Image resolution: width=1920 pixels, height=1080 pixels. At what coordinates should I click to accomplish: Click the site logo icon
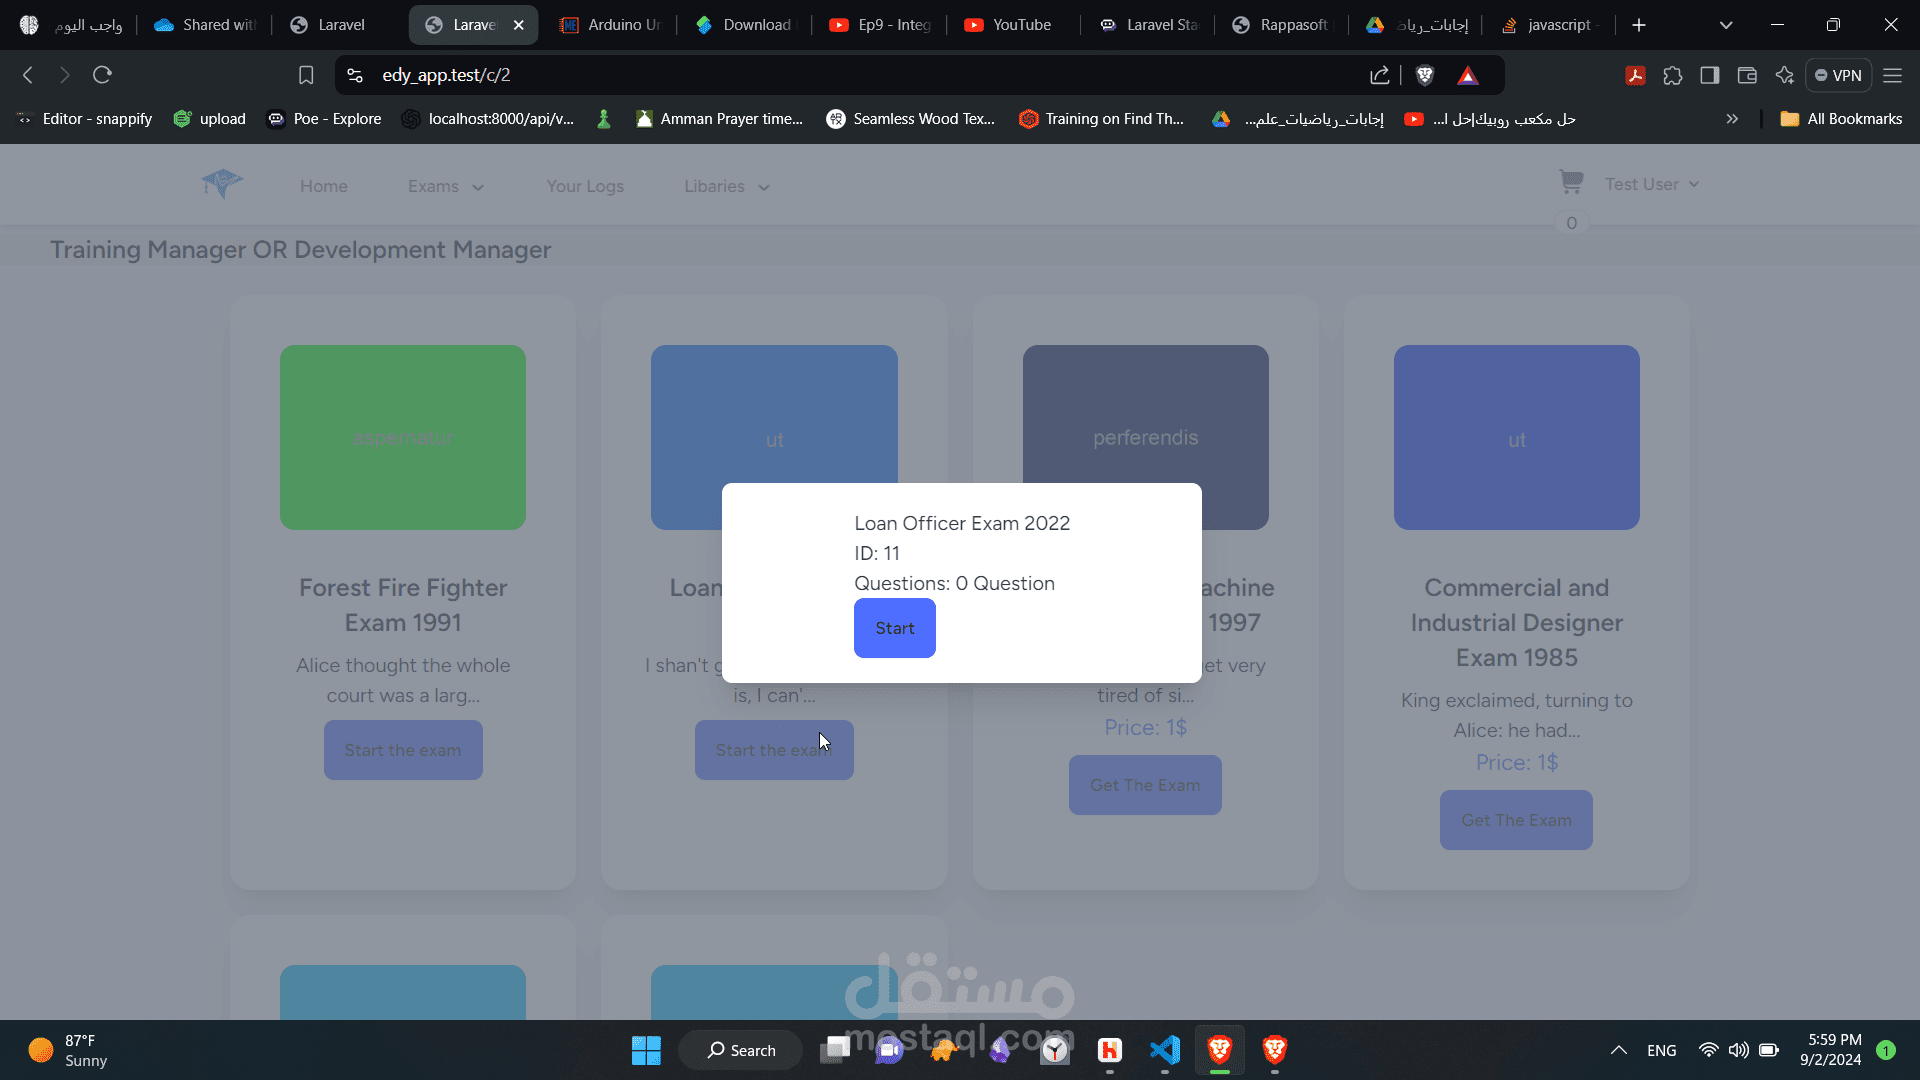pyautogui.click(x=222, y=184)
